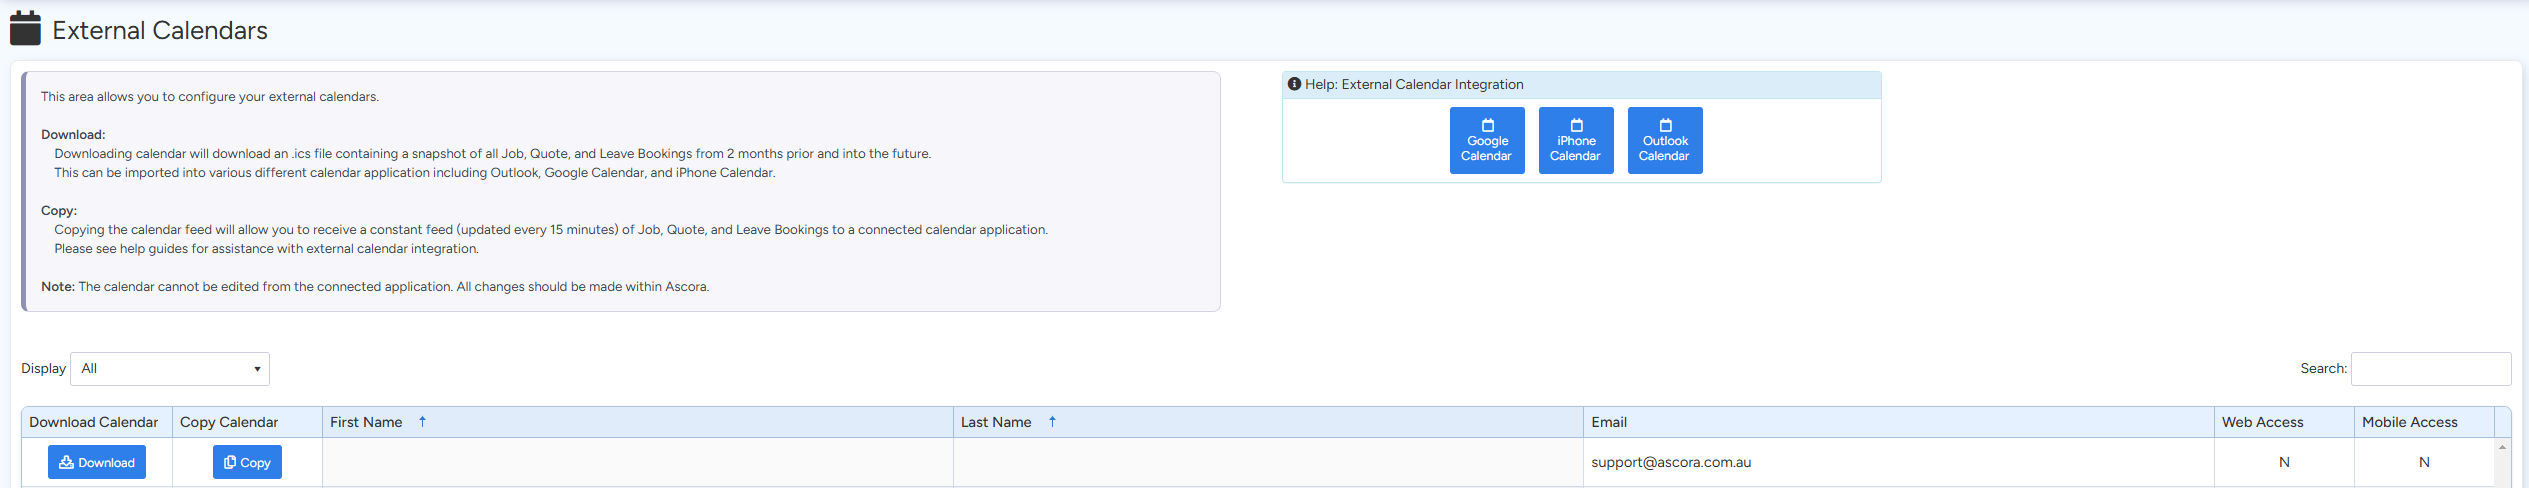Screen dimensions: 2529x488
Task: Click the Last Name sort arrow
Action: 1052,422
